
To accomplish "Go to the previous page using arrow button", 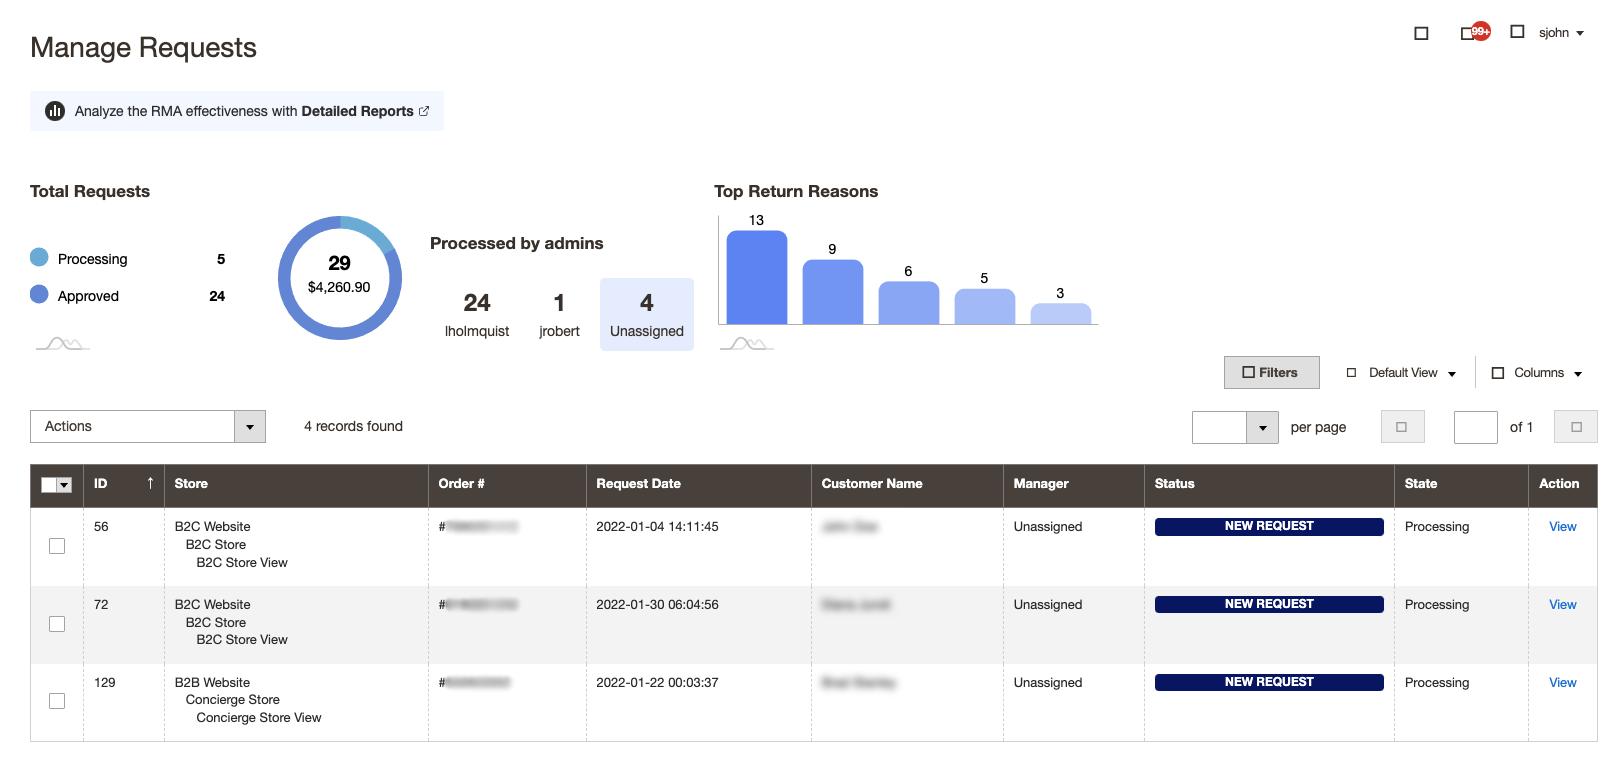I will 1401,427.
